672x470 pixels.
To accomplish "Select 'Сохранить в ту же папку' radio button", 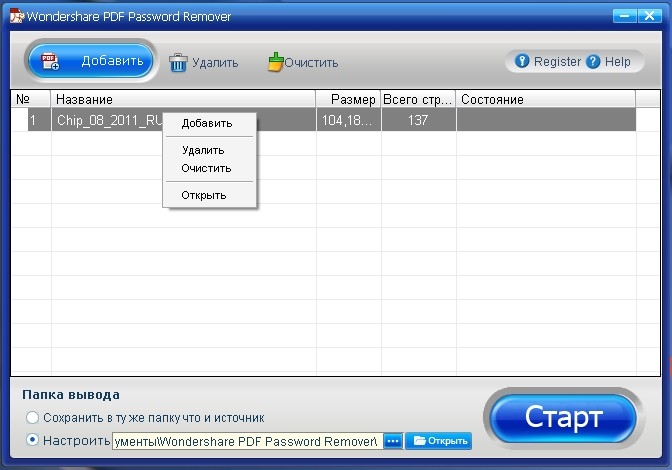I will click(32, 417).
